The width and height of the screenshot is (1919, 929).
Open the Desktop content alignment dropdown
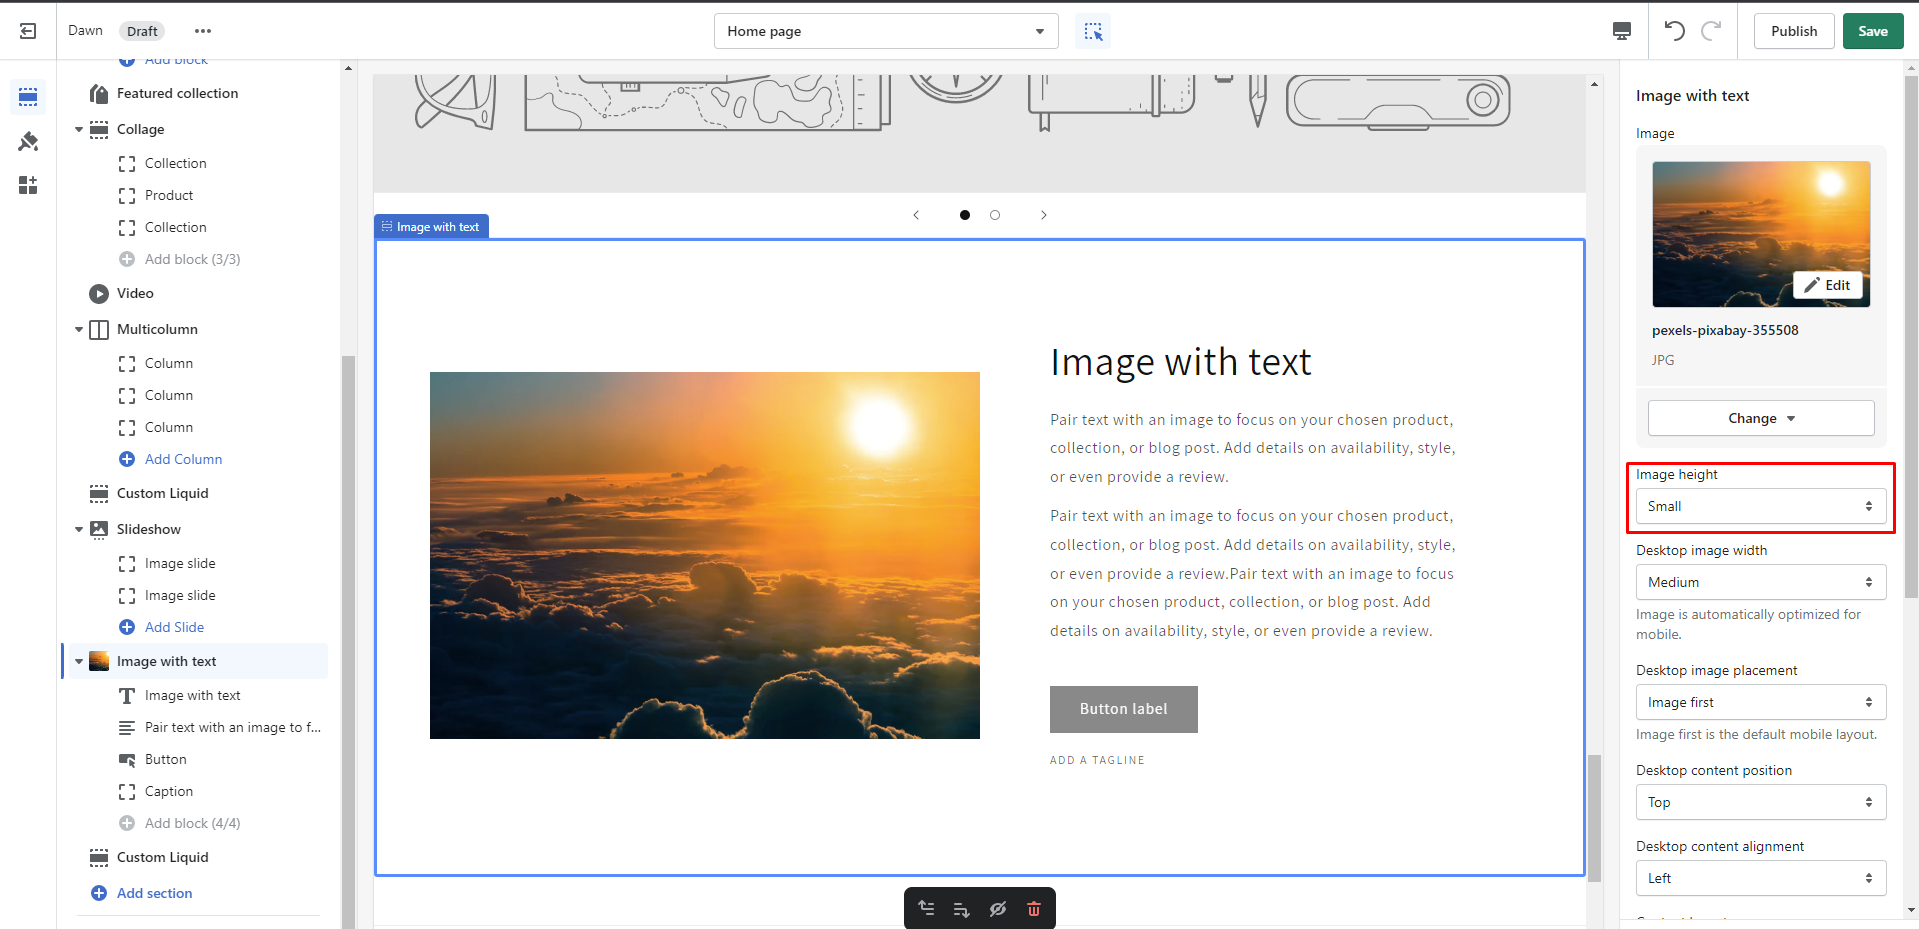click(1761, 878)
